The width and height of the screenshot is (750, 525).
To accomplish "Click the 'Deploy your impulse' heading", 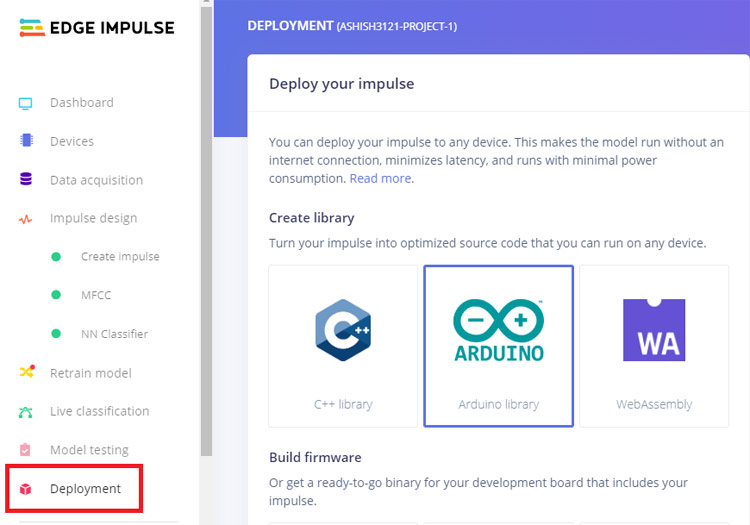I will [x=342, y=84].
